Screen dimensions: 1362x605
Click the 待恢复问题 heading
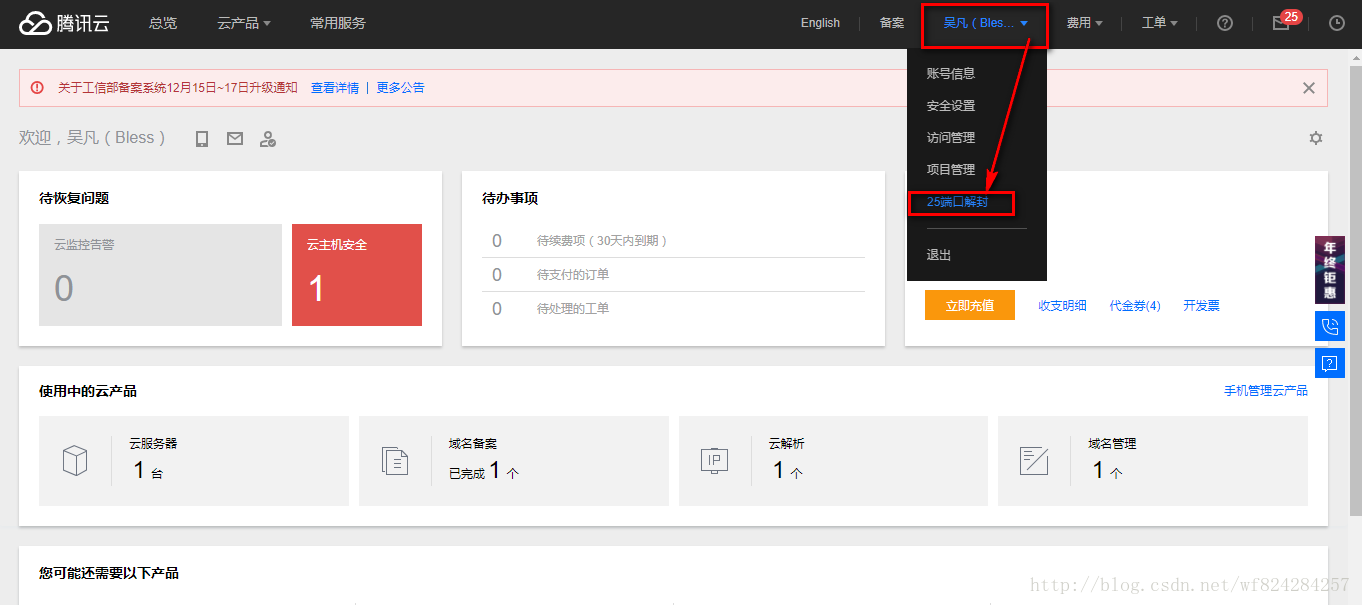tap(74, 198)
